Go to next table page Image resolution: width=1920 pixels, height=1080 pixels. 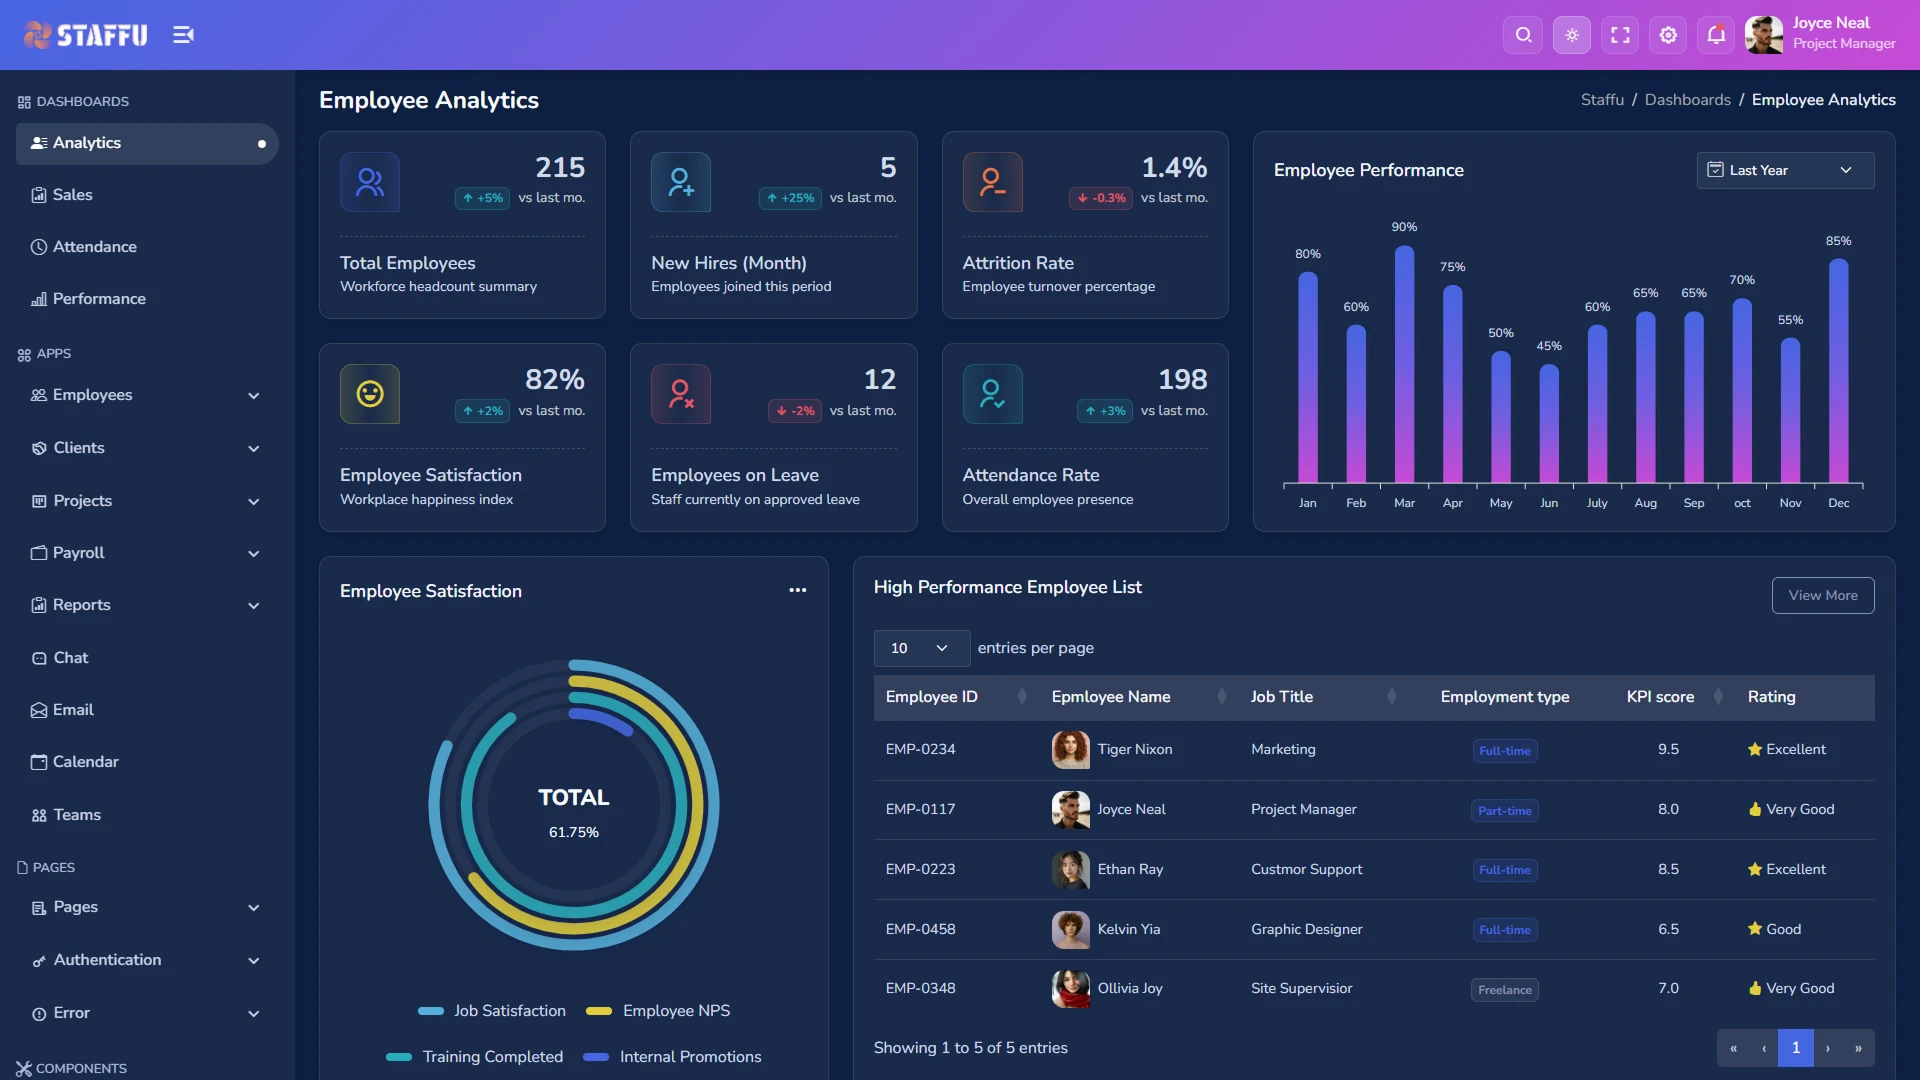pos(1828,1048)
